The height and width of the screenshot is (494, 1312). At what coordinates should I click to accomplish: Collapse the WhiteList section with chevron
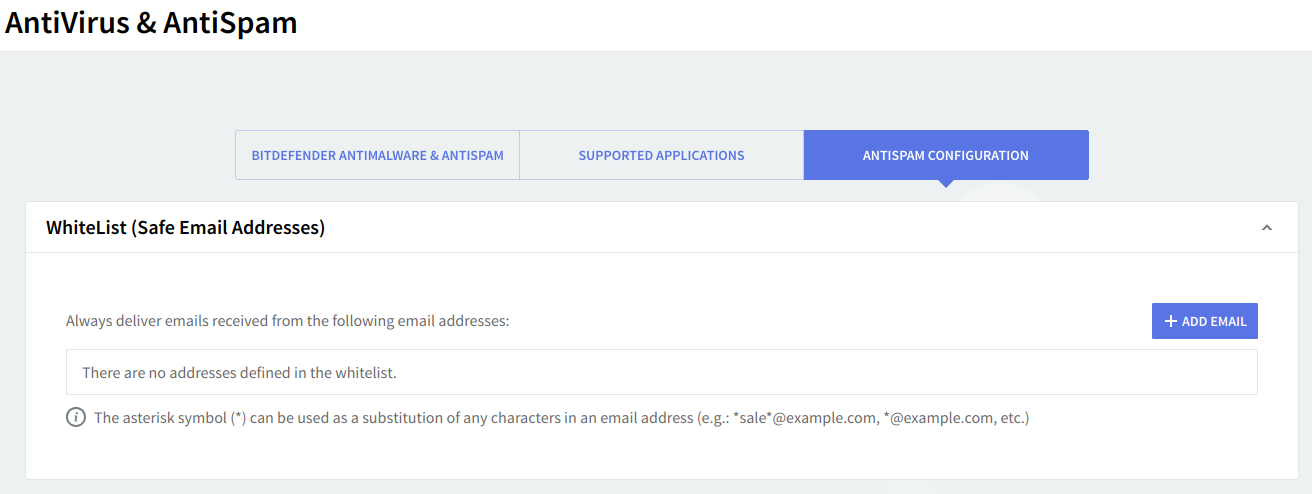point(1267,228)
